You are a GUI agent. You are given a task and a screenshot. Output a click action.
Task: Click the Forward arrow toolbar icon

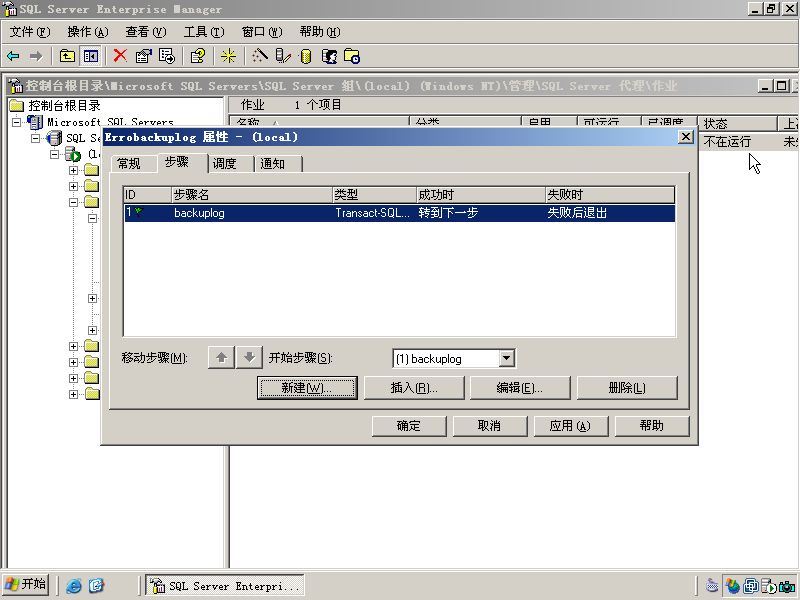coord(36,56)
